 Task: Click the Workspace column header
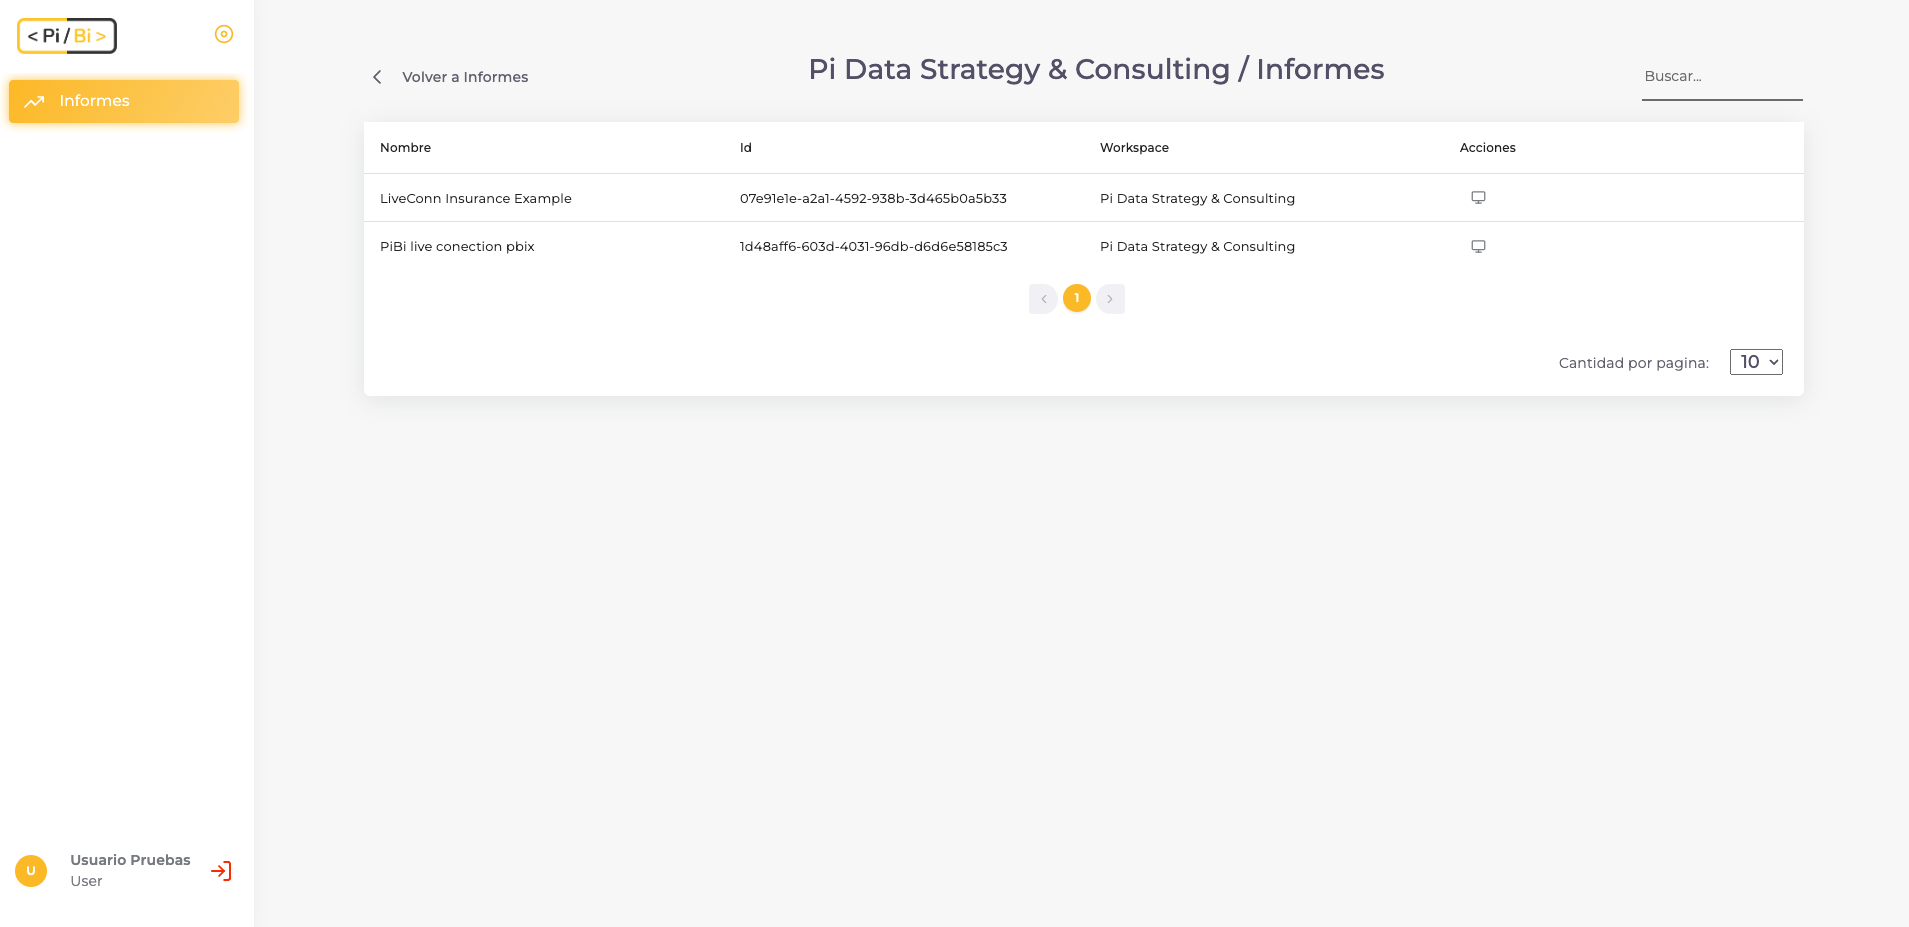point(1134,147)
